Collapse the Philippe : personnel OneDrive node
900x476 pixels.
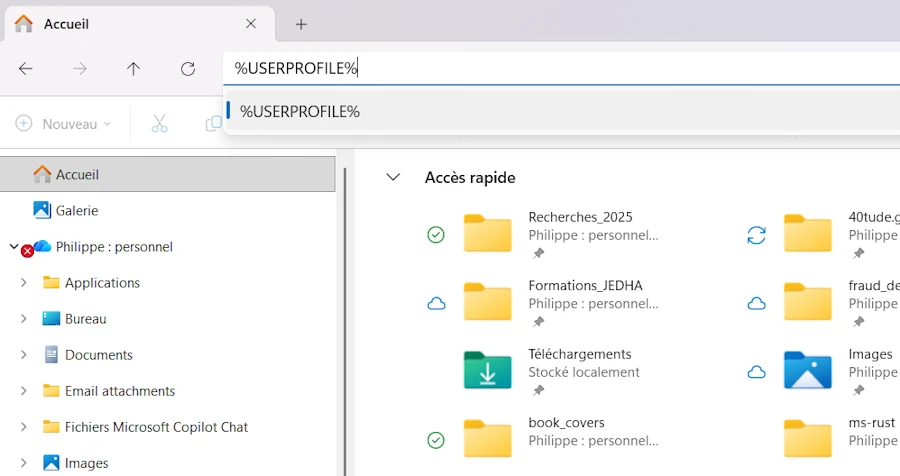pos(14,246)
